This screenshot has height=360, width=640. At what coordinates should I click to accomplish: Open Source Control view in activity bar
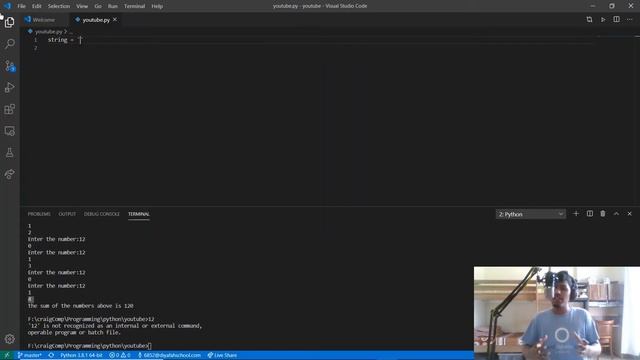pyautogui.click(x=10, y=66)
